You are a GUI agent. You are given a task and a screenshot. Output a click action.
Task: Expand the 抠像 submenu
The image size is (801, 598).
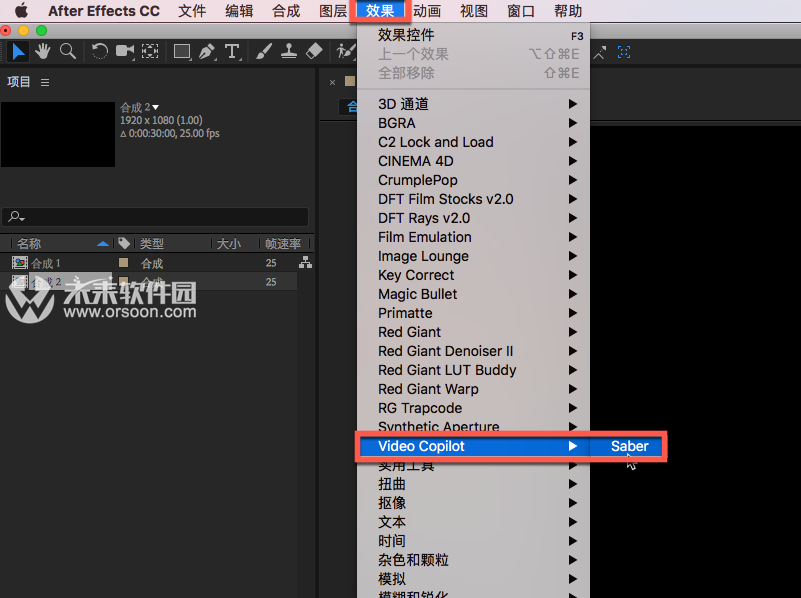tap(474, 503)
